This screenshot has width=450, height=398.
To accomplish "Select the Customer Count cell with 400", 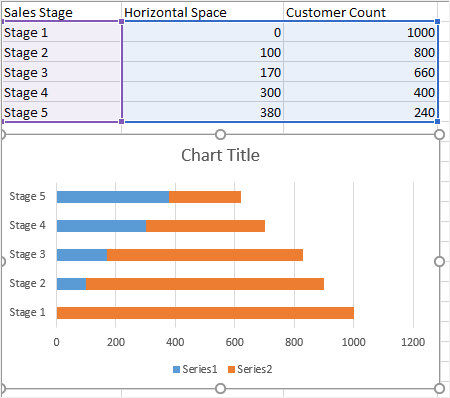I will 360,92.
